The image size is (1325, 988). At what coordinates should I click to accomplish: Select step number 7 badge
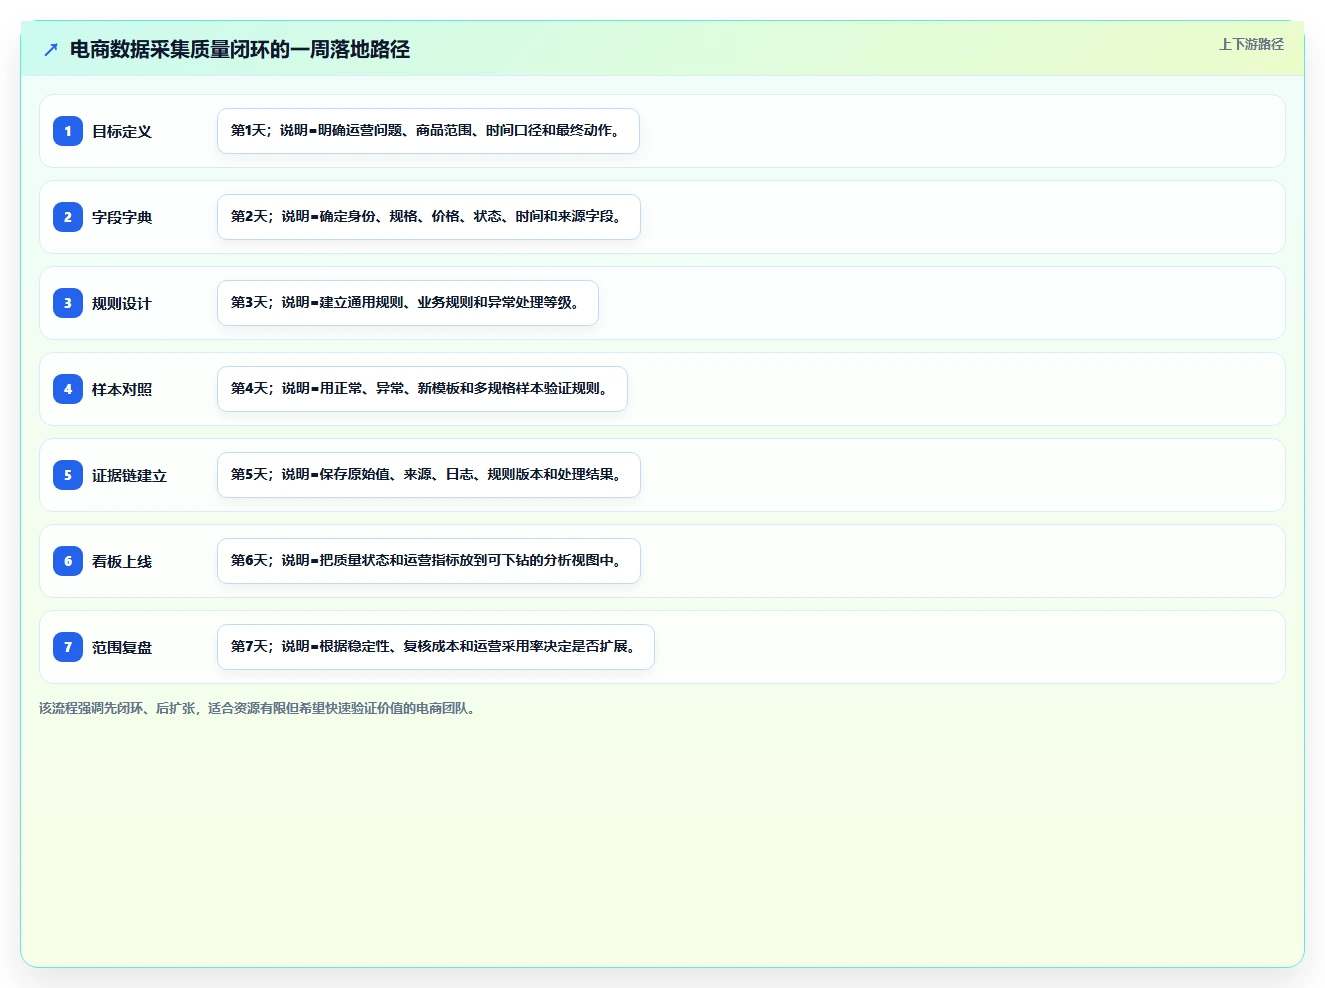click(x=68, y=647)
